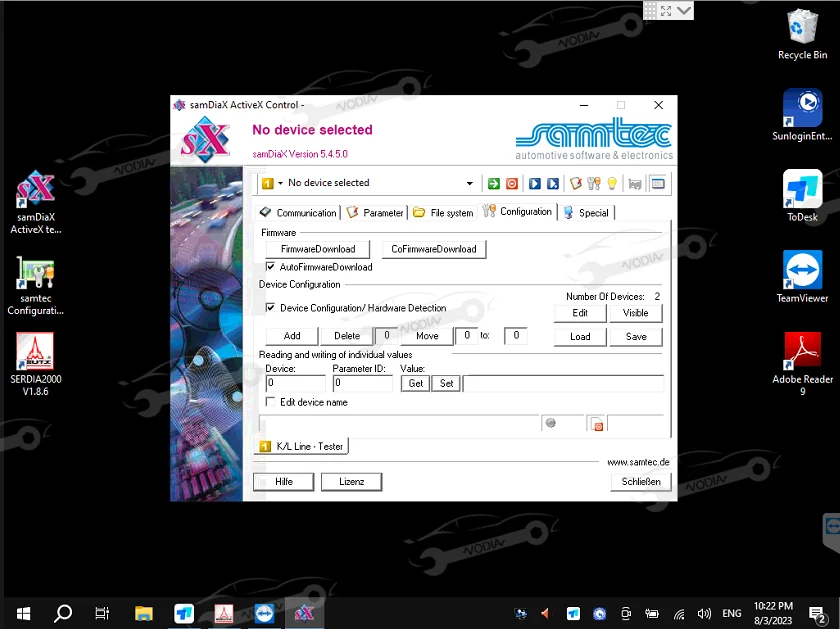Click the number field next to Delete
Screen dimensions: 840x629
tap(386, 335)
